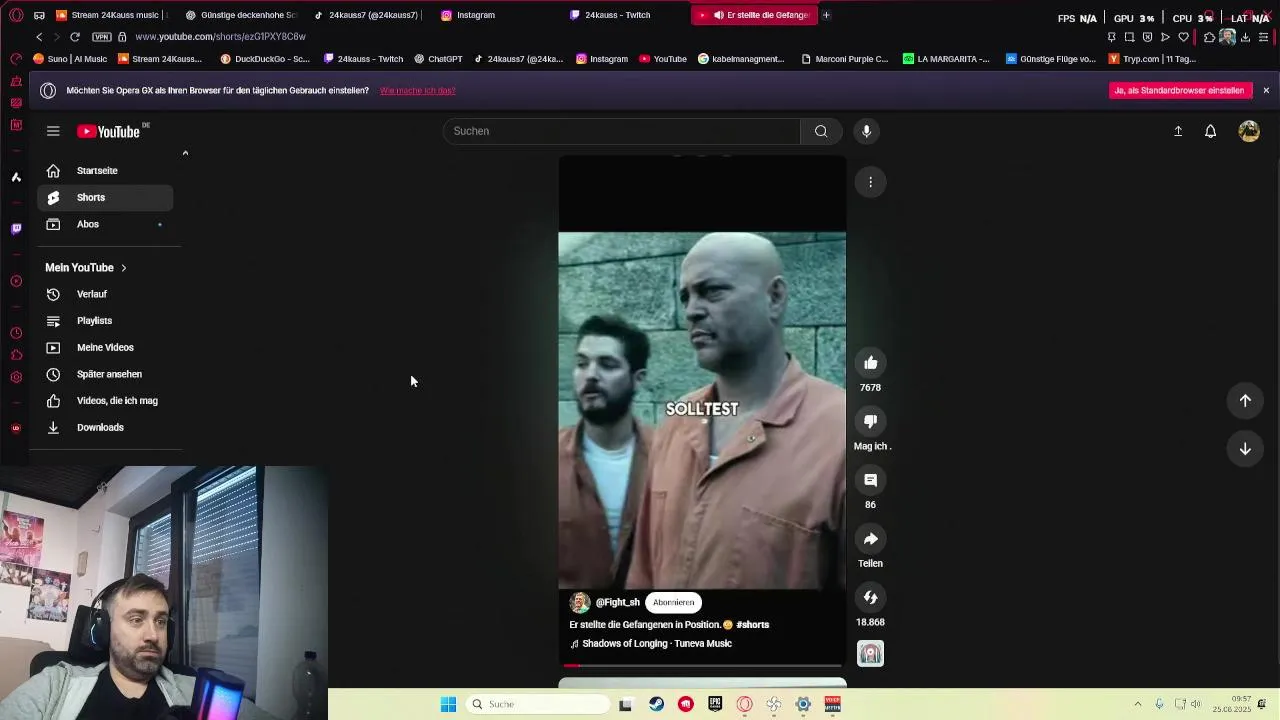
Task: Like the Short with thumbs up
Action: [x=871, y=363]
